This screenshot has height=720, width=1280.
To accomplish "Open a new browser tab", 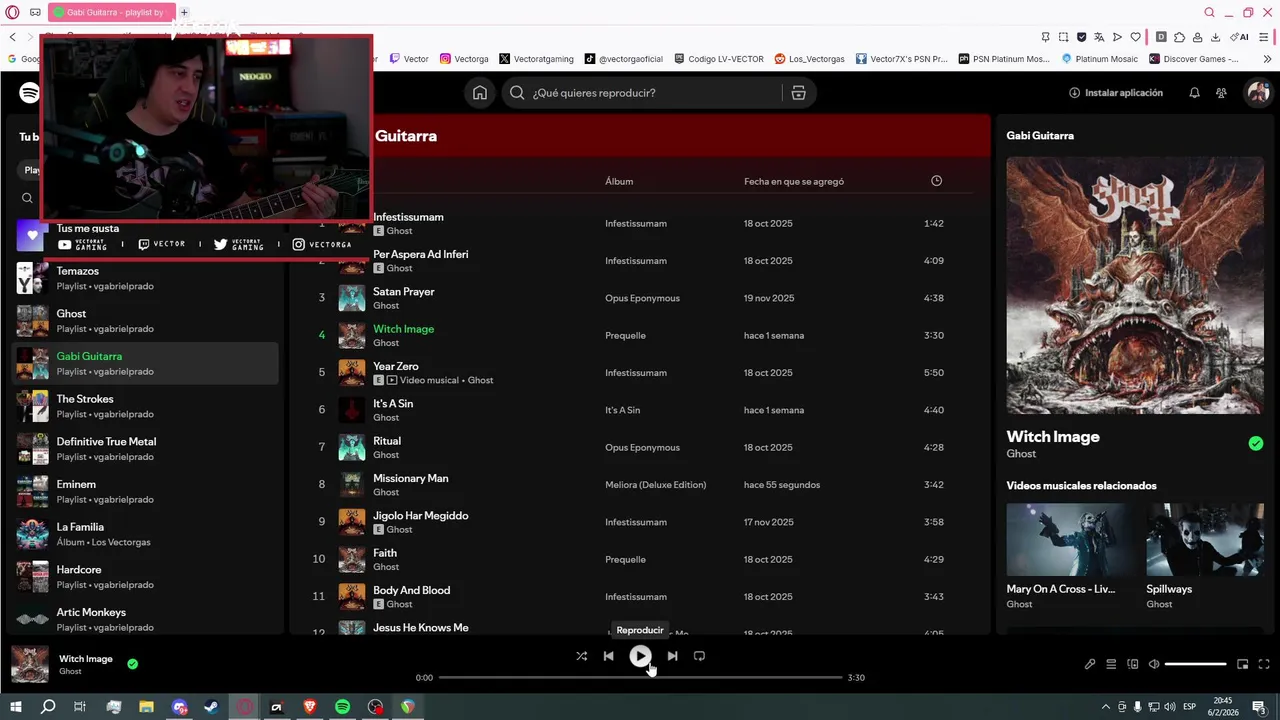I will coord(184,12).
